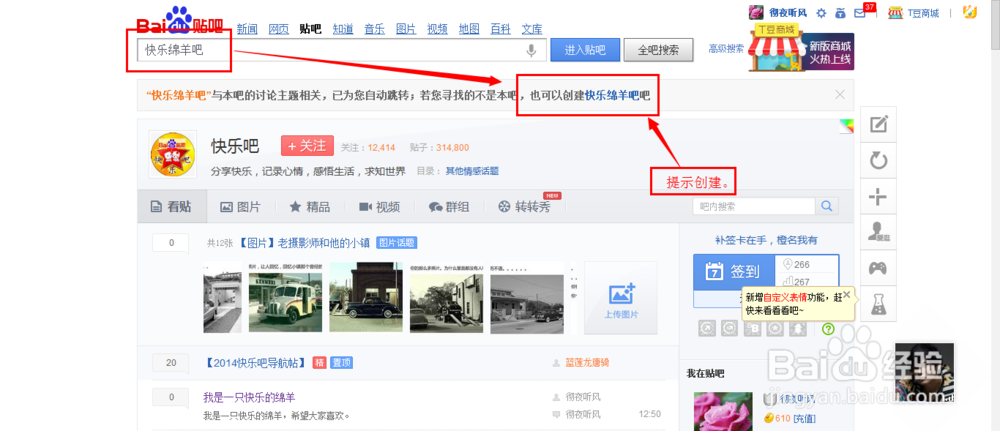Open the 高级搜索 link
The image size is (1000, 431).
(726, 48)
